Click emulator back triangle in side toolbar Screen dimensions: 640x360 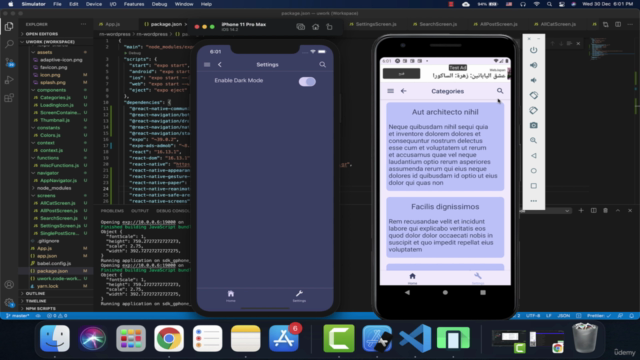coord(533,156)
